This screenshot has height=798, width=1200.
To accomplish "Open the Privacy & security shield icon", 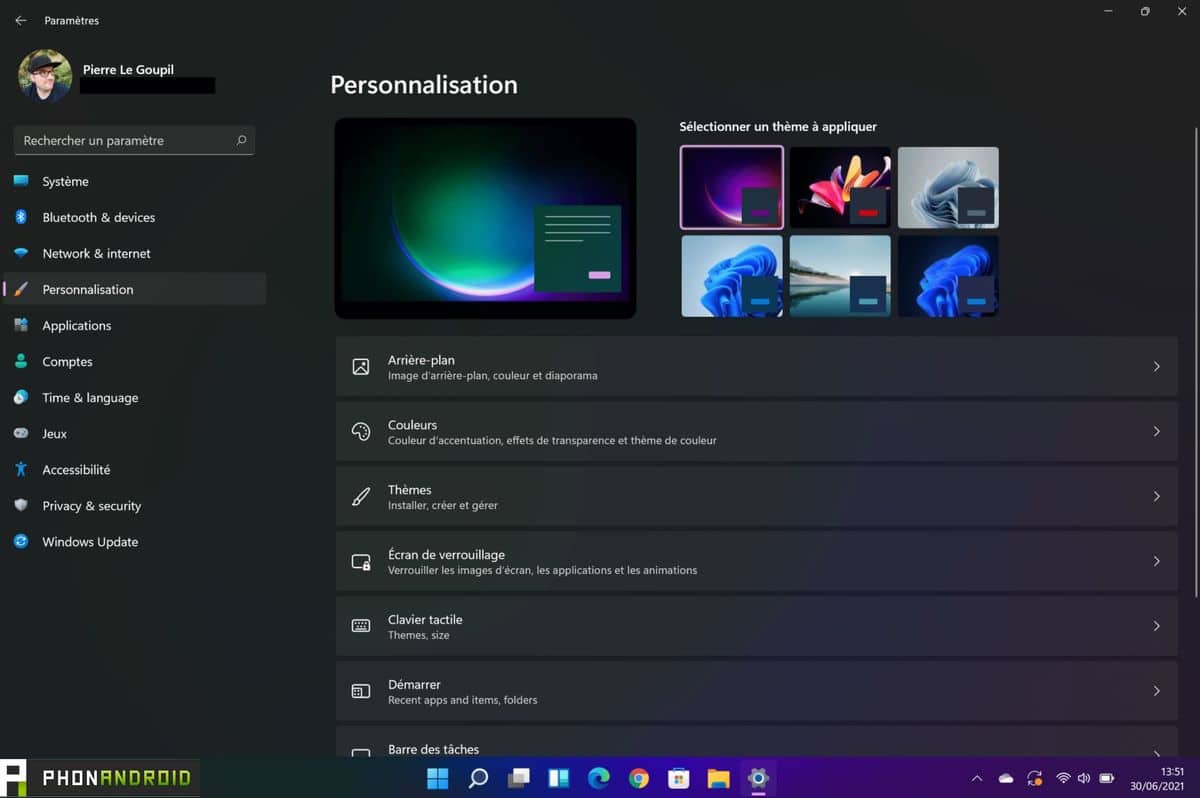I will (x=21, y=505).
